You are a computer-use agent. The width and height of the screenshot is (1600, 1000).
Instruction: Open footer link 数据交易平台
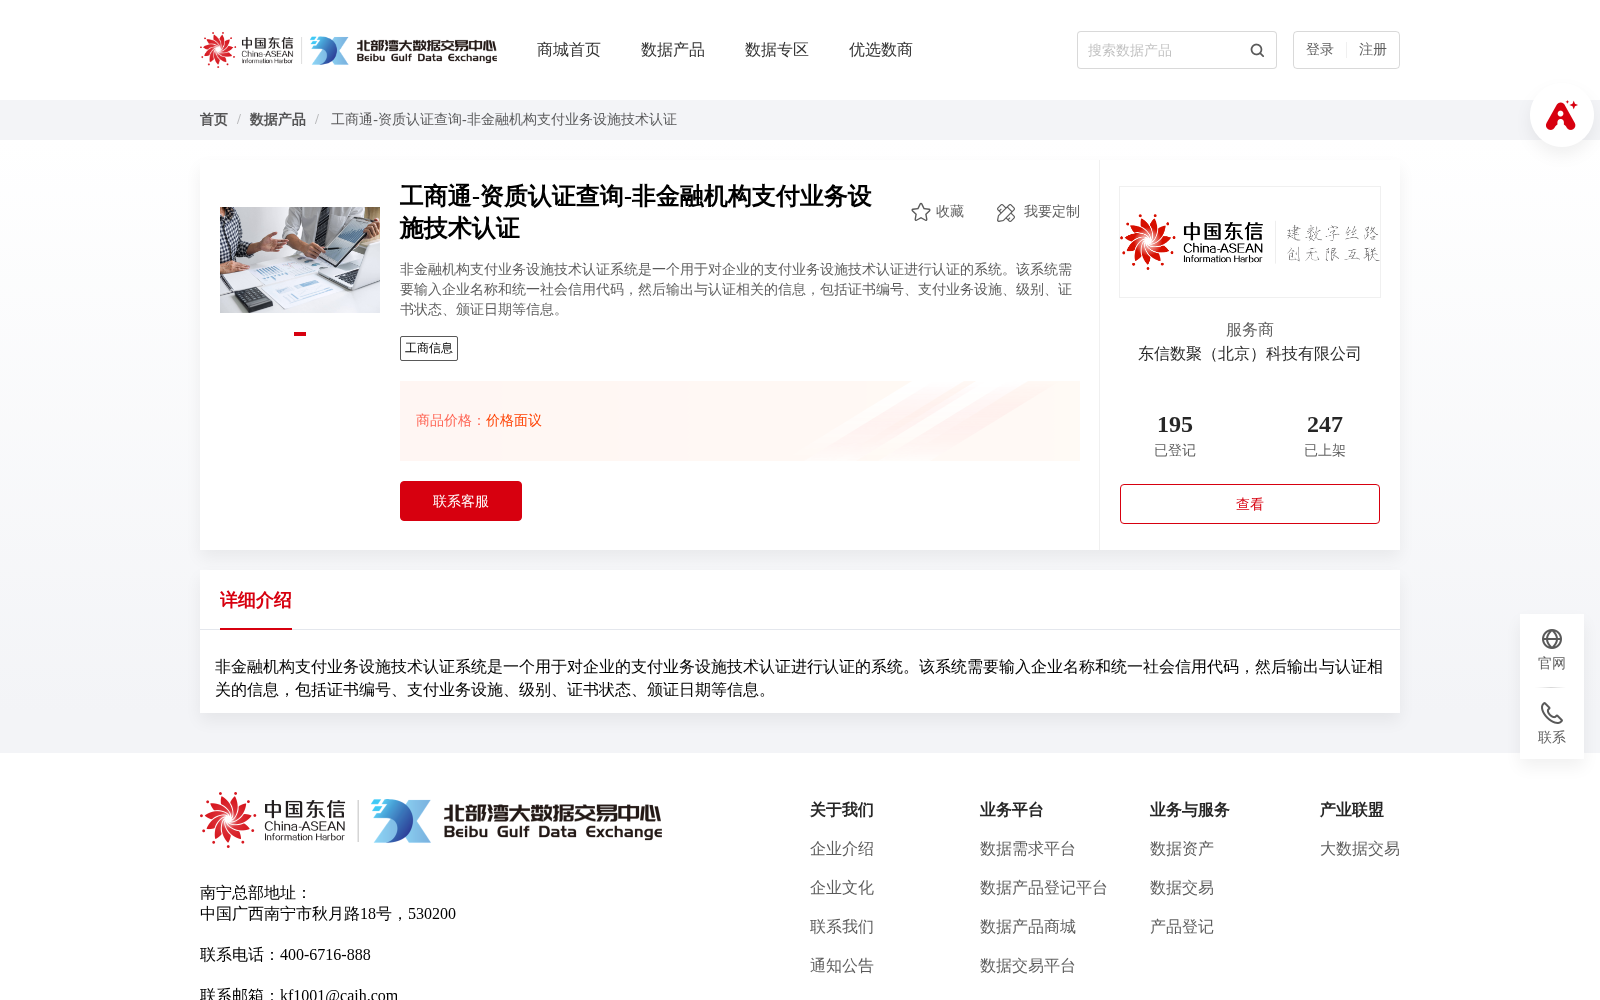coord(1028,966)
